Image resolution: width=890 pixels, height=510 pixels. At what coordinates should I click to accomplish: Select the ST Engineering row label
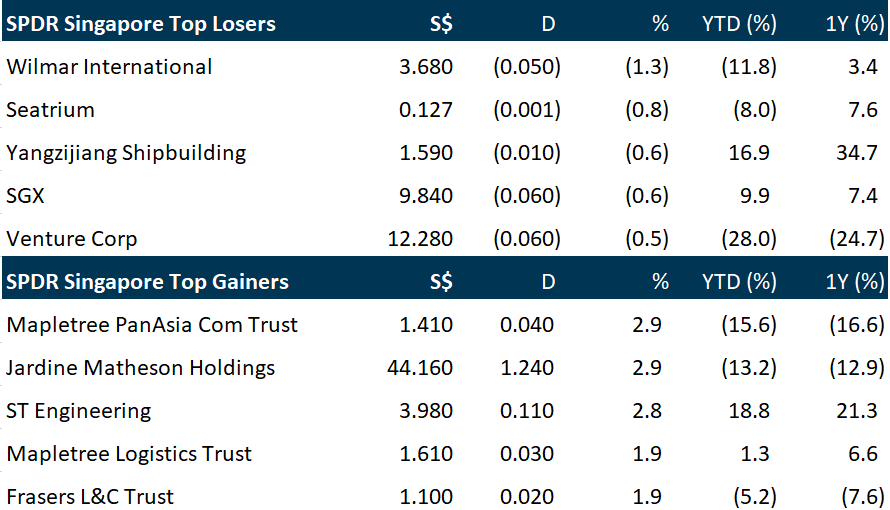(79, 411)
